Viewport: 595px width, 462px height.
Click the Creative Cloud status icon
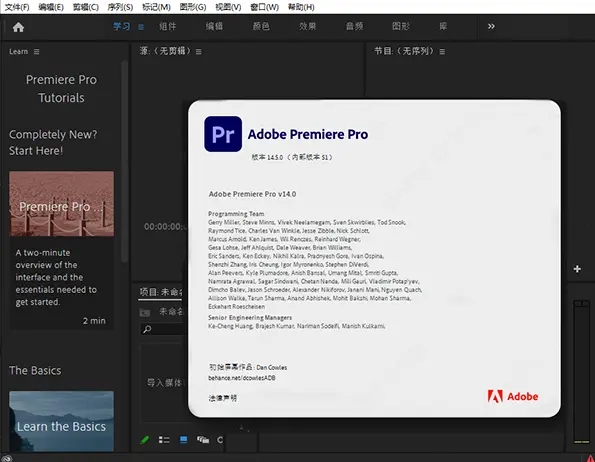7,459
